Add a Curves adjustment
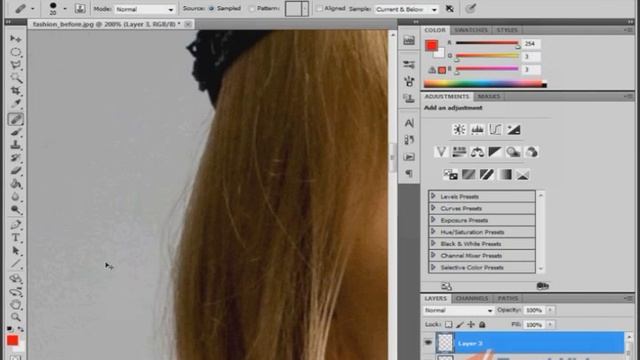Viewport: 640px width, 360px height. coord(495,129)
